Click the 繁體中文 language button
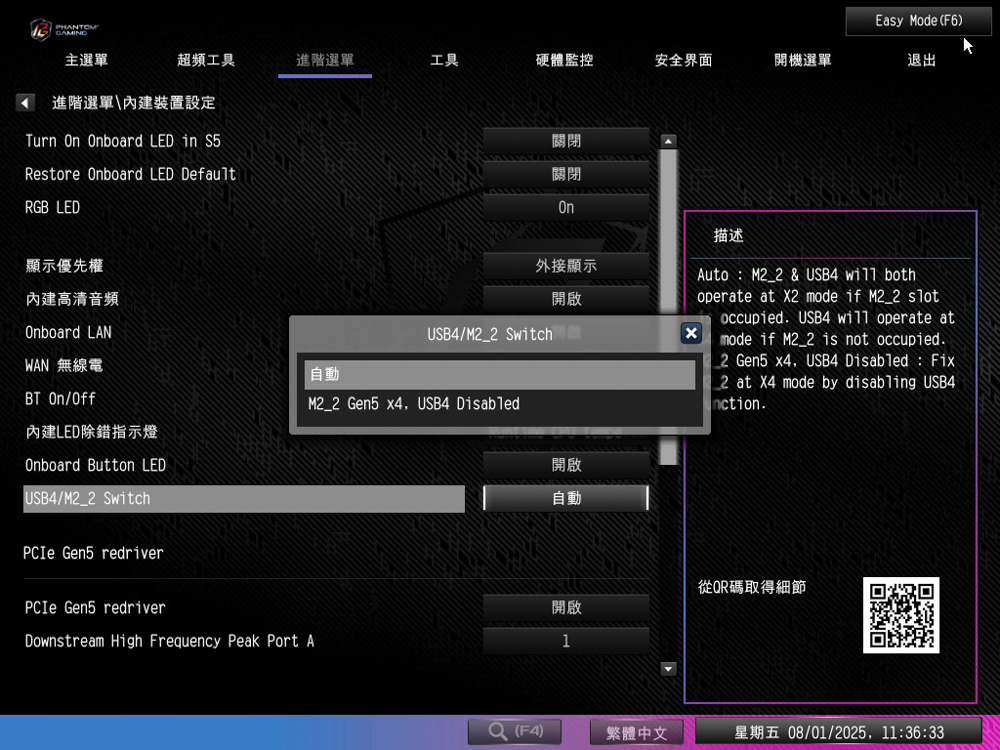 [636, 733]
